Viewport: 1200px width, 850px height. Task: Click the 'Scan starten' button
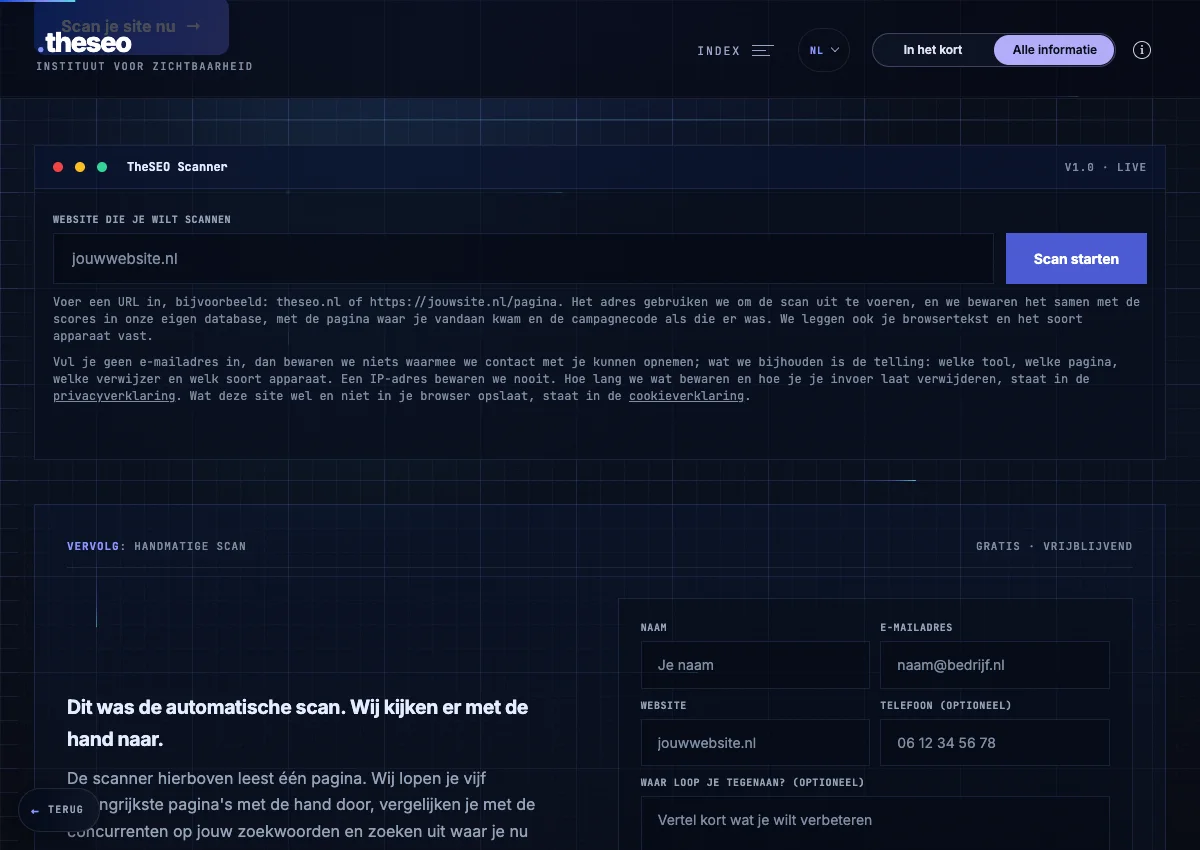(x=1076, y=259)
